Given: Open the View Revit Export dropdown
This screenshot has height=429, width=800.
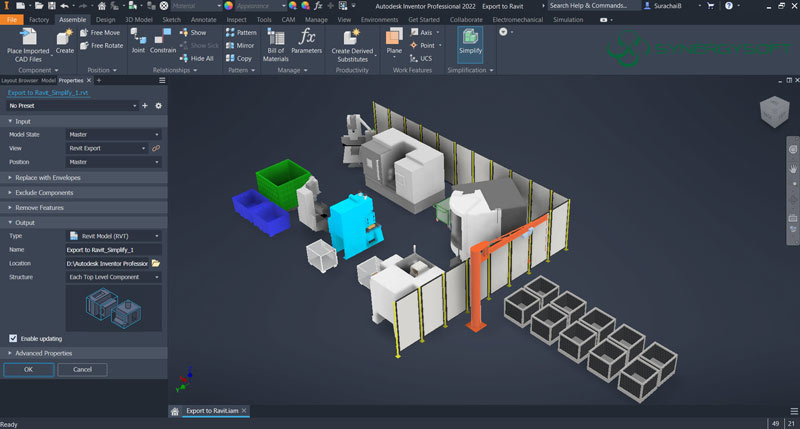Looking at the screenshot, I should 107,148.
